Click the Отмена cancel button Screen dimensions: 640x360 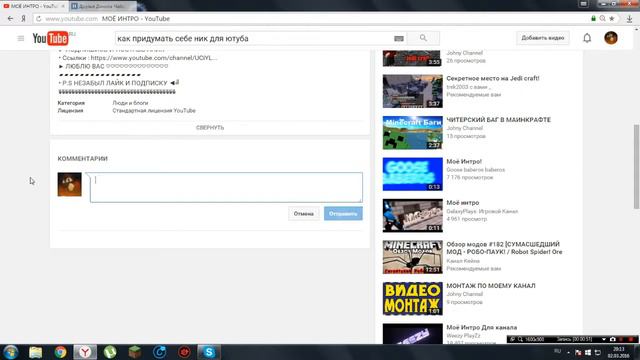[304, 213]
